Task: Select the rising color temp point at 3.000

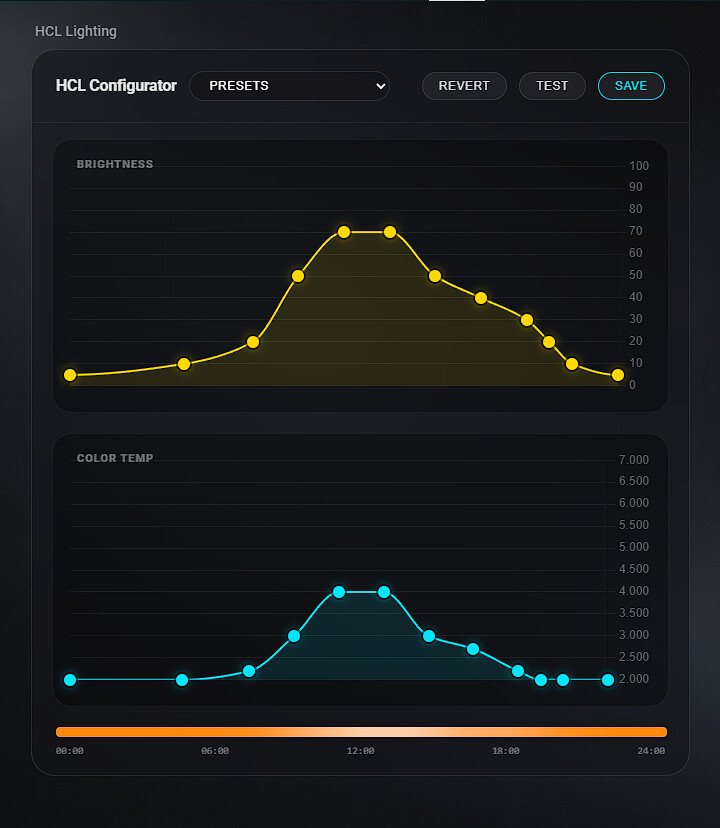Action: 294,636
